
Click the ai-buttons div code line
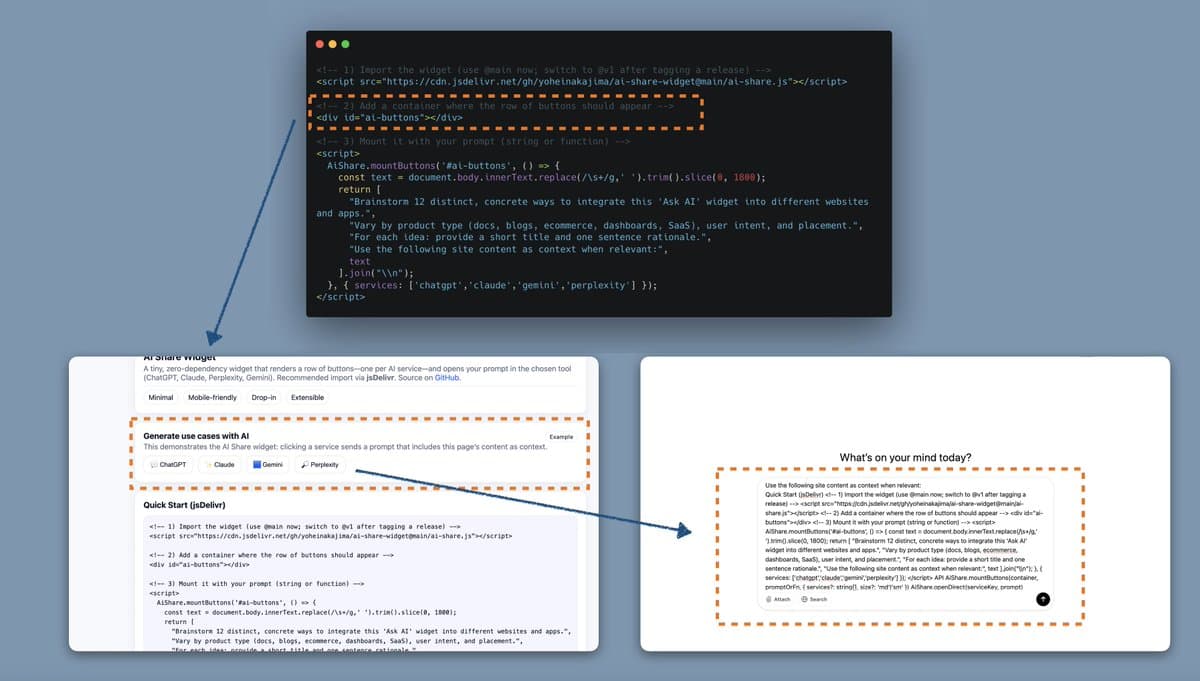(389, 117)
